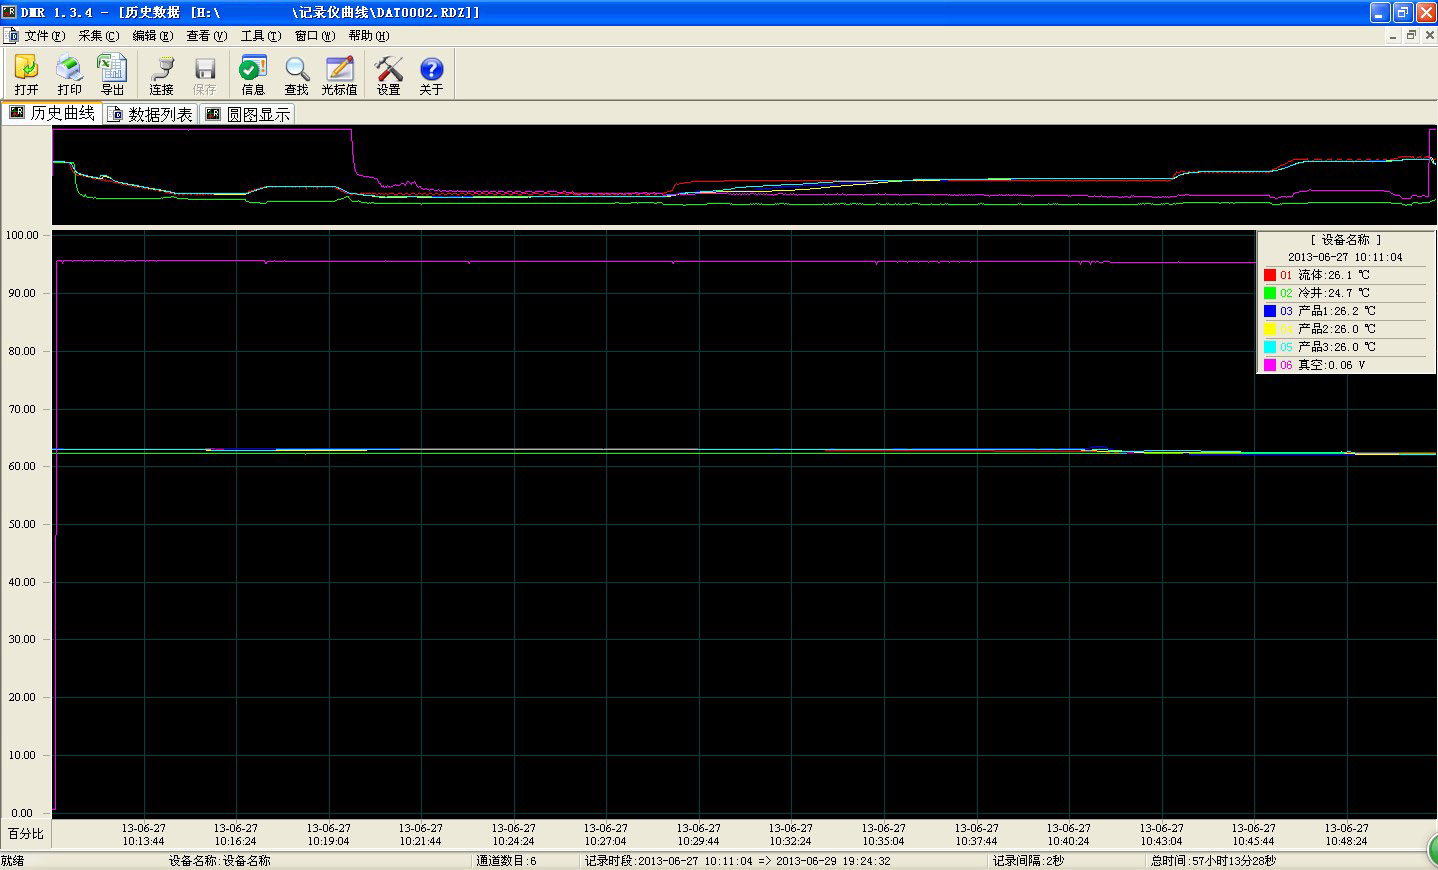1438x870 pixels.
Task: Click status bar 总时间 duration text
Action: point(1213,861)
